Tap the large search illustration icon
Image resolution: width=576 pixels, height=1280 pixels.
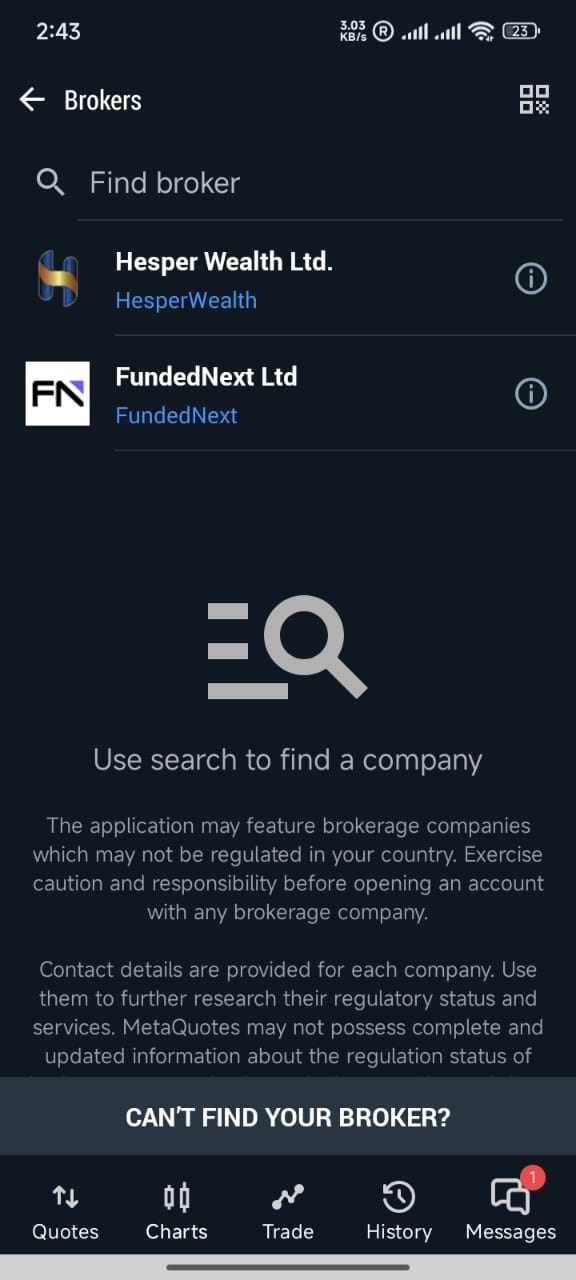(x=287, y=647)
